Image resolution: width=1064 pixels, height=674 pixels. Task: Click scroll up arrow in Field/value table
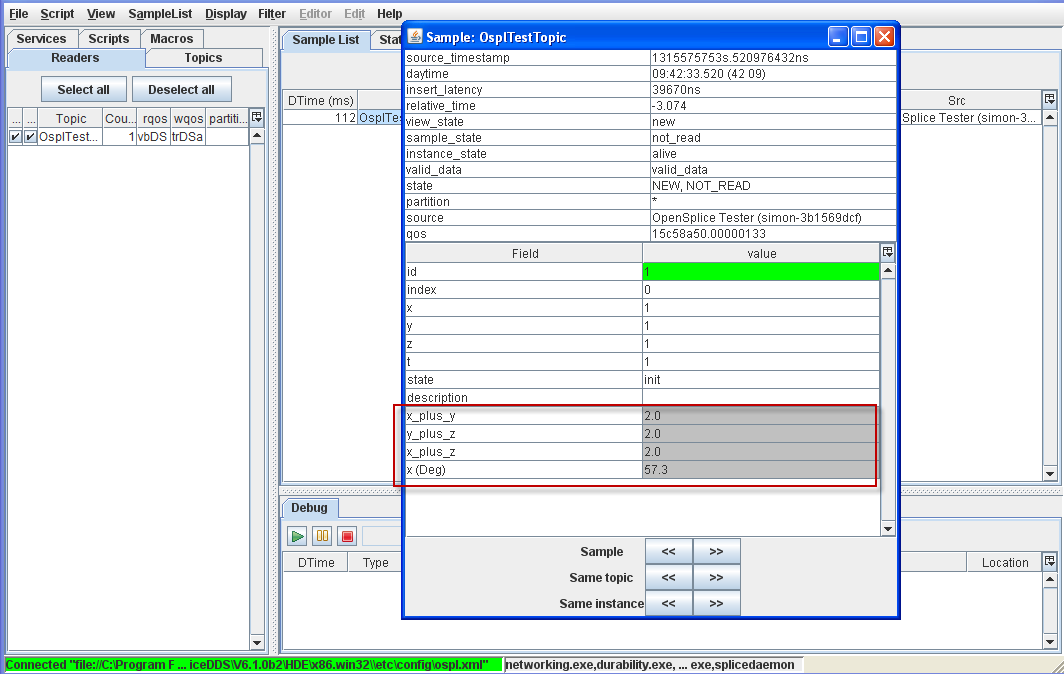pos(888,270)
